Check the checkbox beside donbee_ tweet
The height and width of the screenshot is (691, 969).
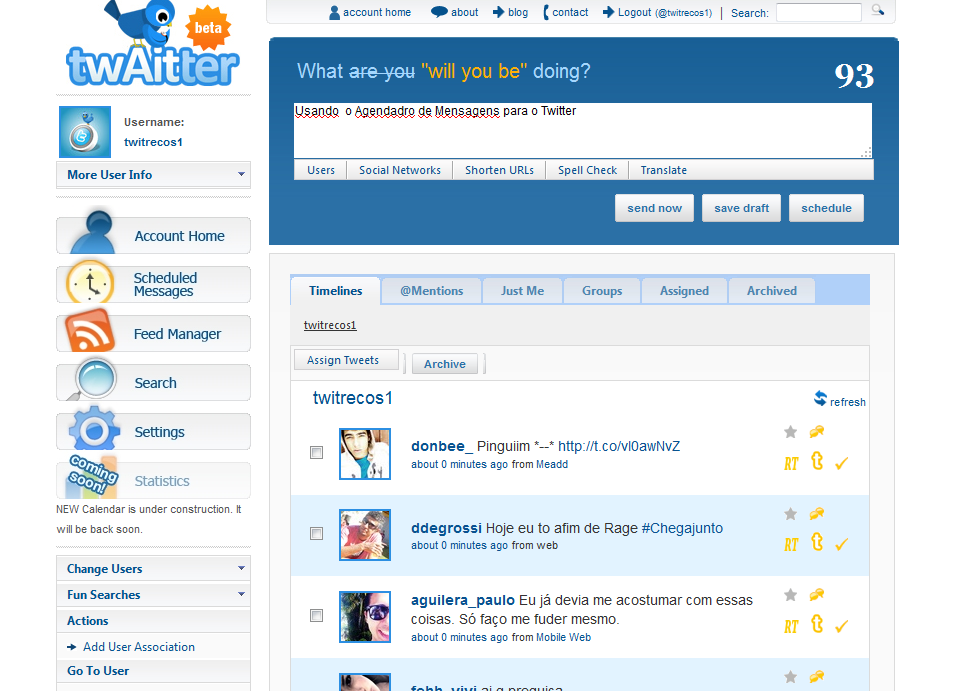[x=316, y=452]
